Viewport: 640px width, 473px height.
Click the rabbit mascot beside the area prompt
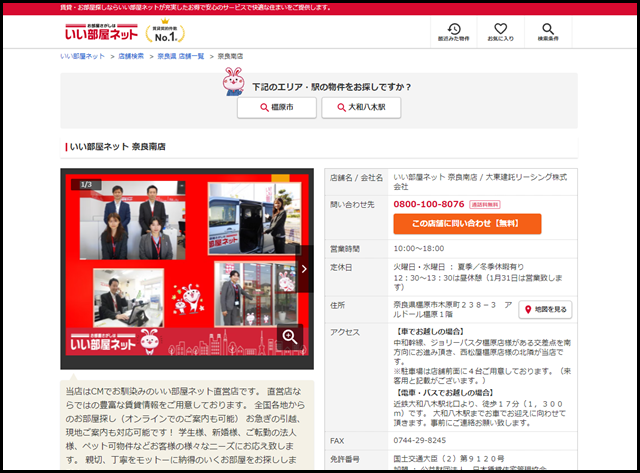[x=233, y=81]
